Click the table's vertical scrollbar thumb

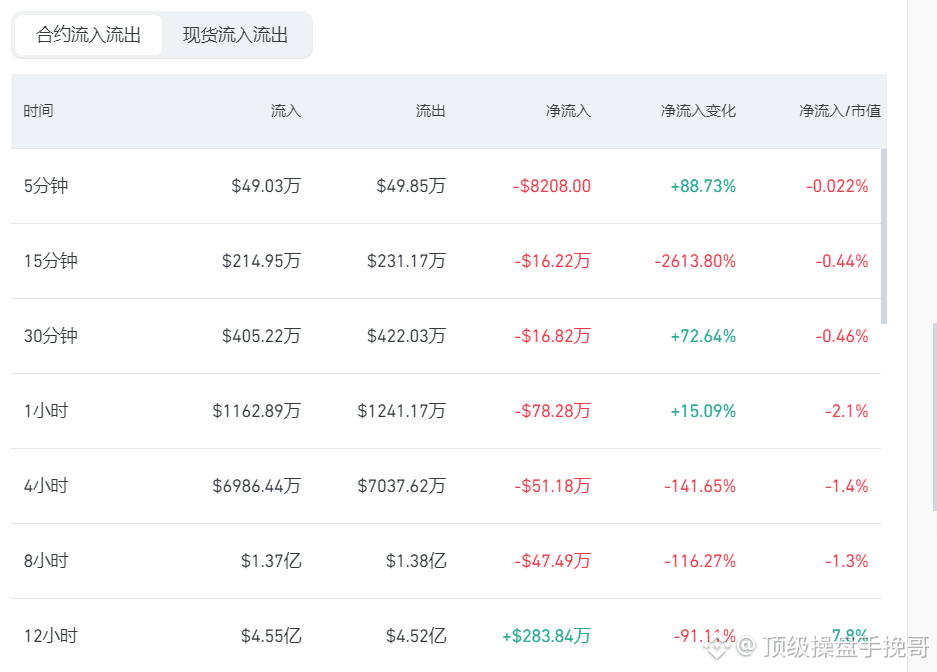pyautogui.click(x=884, y=237)
